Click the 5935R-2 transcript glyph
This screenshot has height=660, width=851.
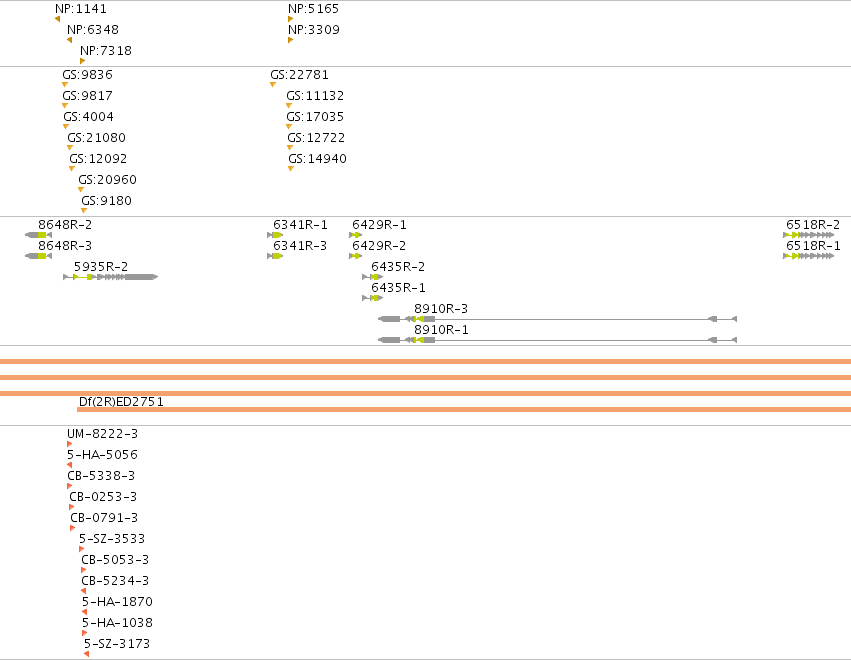[x=111, y=277]
